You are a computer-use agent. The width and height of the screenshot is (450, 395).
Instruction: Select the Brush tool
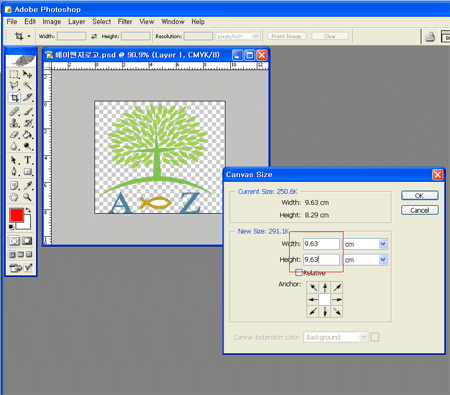click(28, 111)
